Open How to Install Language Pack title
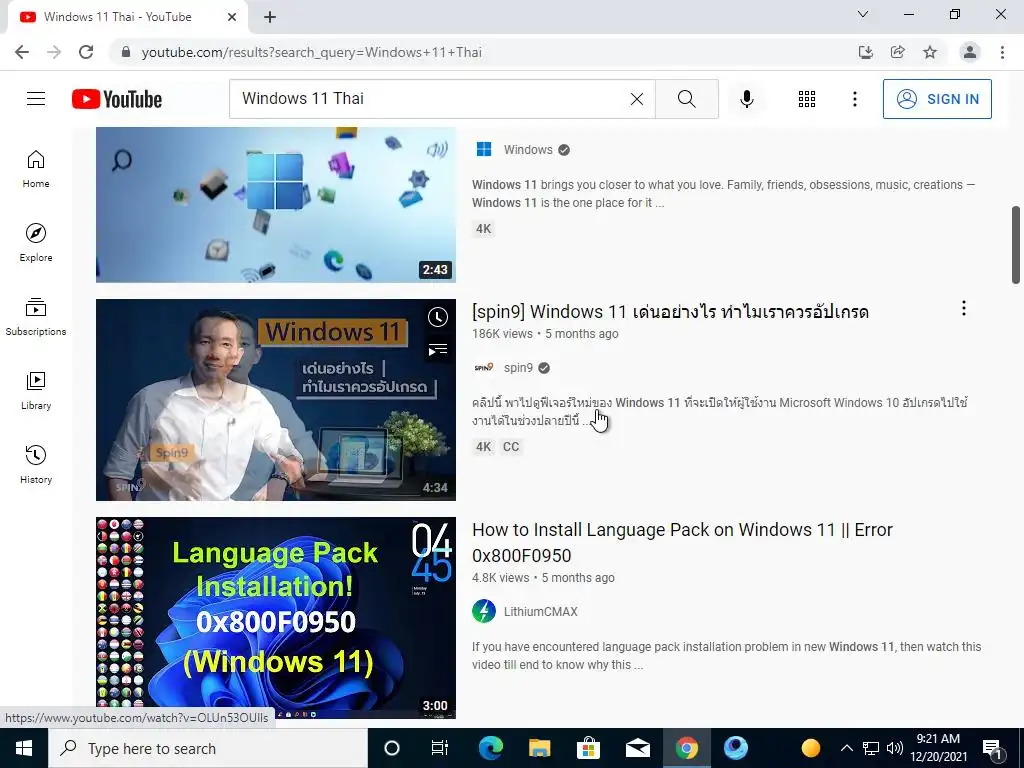Image resolution: width=1024 pixels, height=768 pixels. coord(682,542)
